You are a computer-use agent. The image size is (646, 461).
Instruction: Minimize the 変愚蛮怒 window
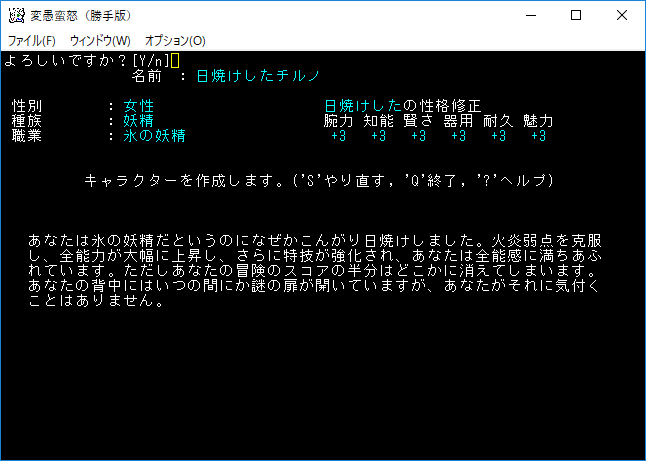coord(529,16)
